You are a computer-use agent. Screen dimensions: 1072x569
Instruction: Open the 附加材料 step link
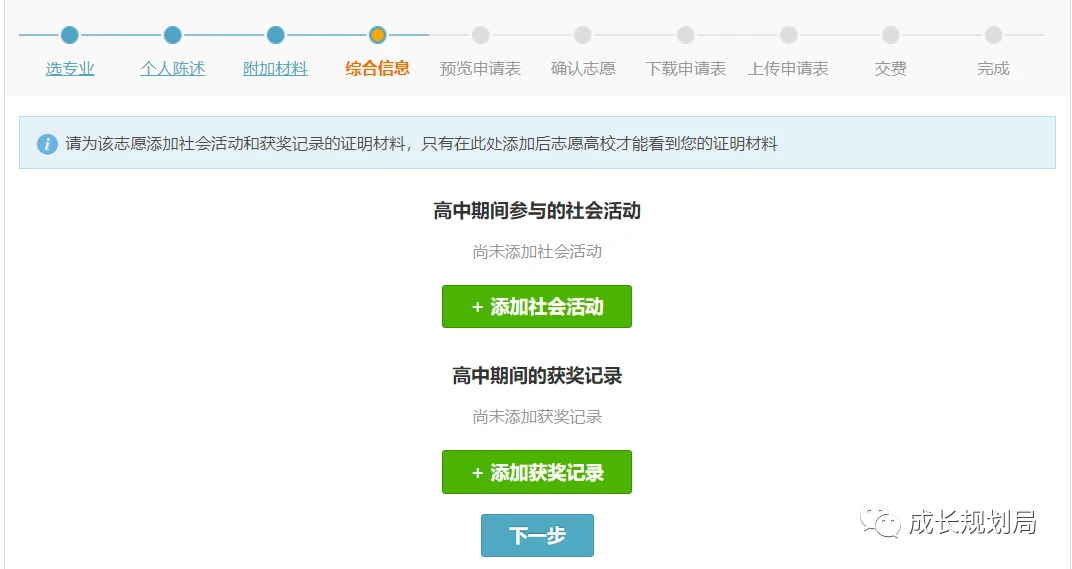click(275, 68)
